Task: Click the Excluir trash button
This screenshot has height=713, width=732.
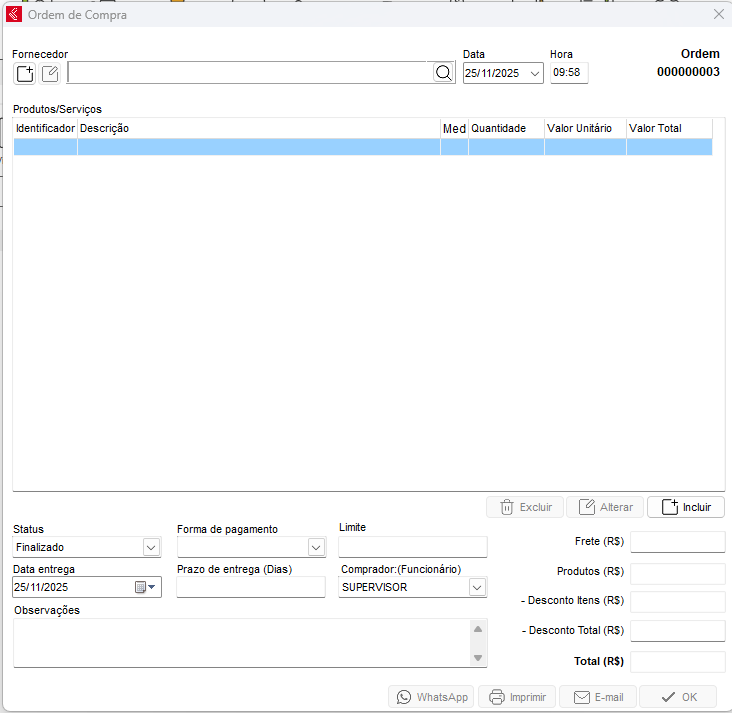Action: [x=525, y=507]
